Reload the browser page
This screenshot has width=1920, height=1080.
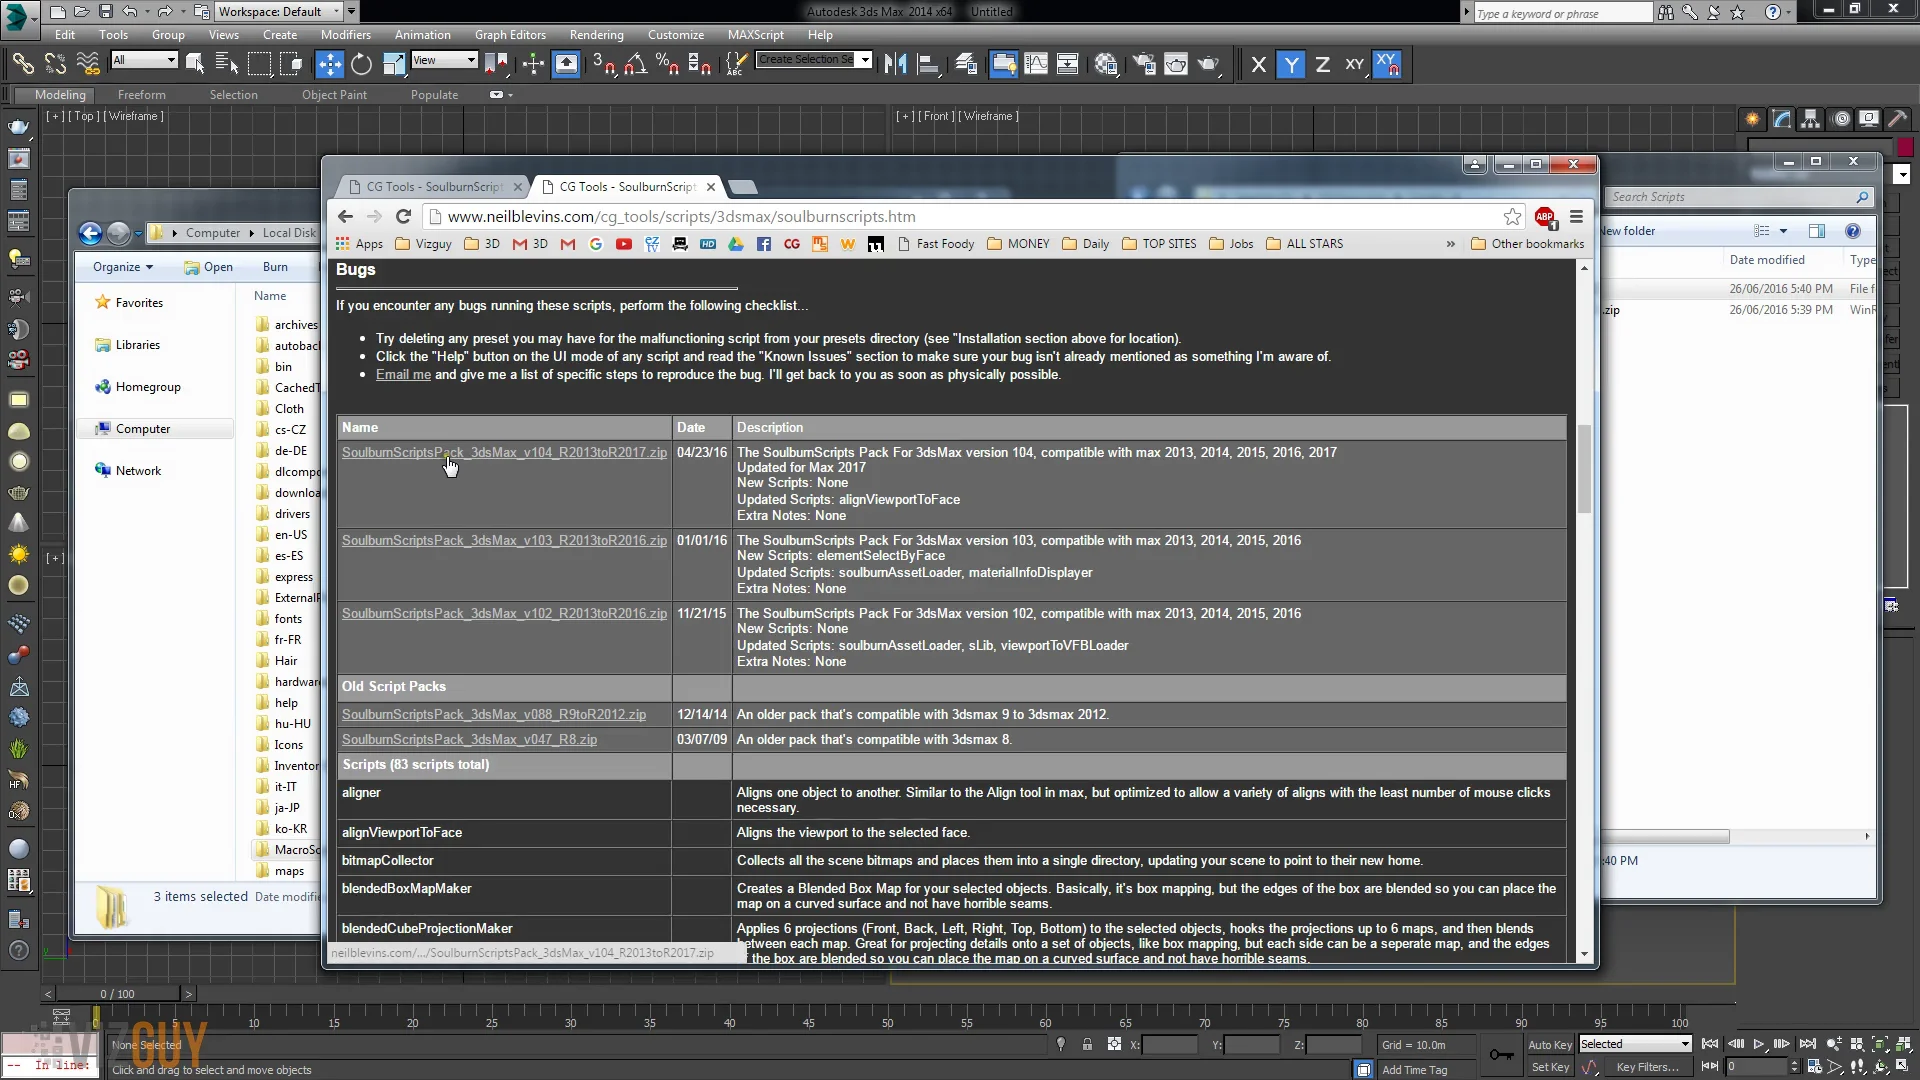point(403,216)
